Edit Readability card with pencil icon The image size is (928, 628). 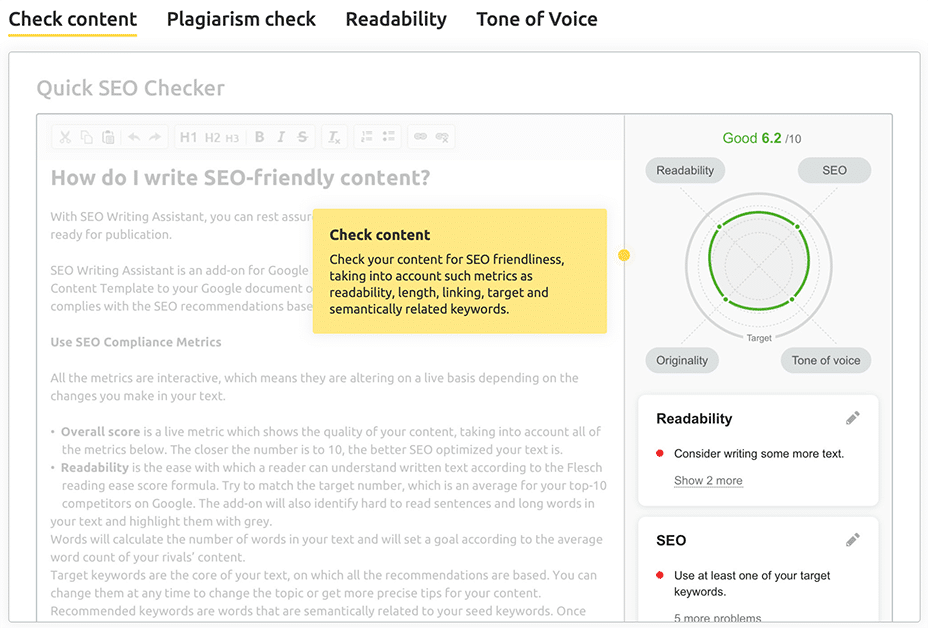click(852, 418)
